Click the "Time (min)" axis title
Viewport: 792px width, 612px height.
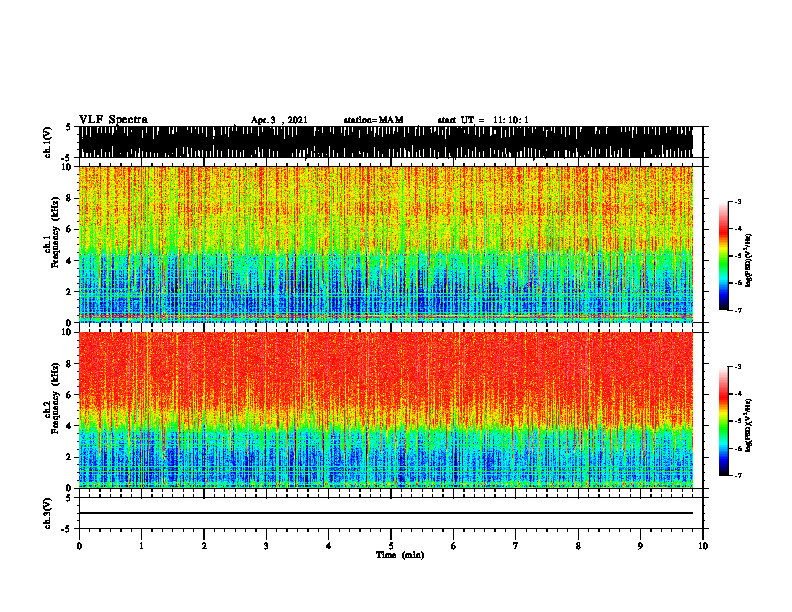400,555
